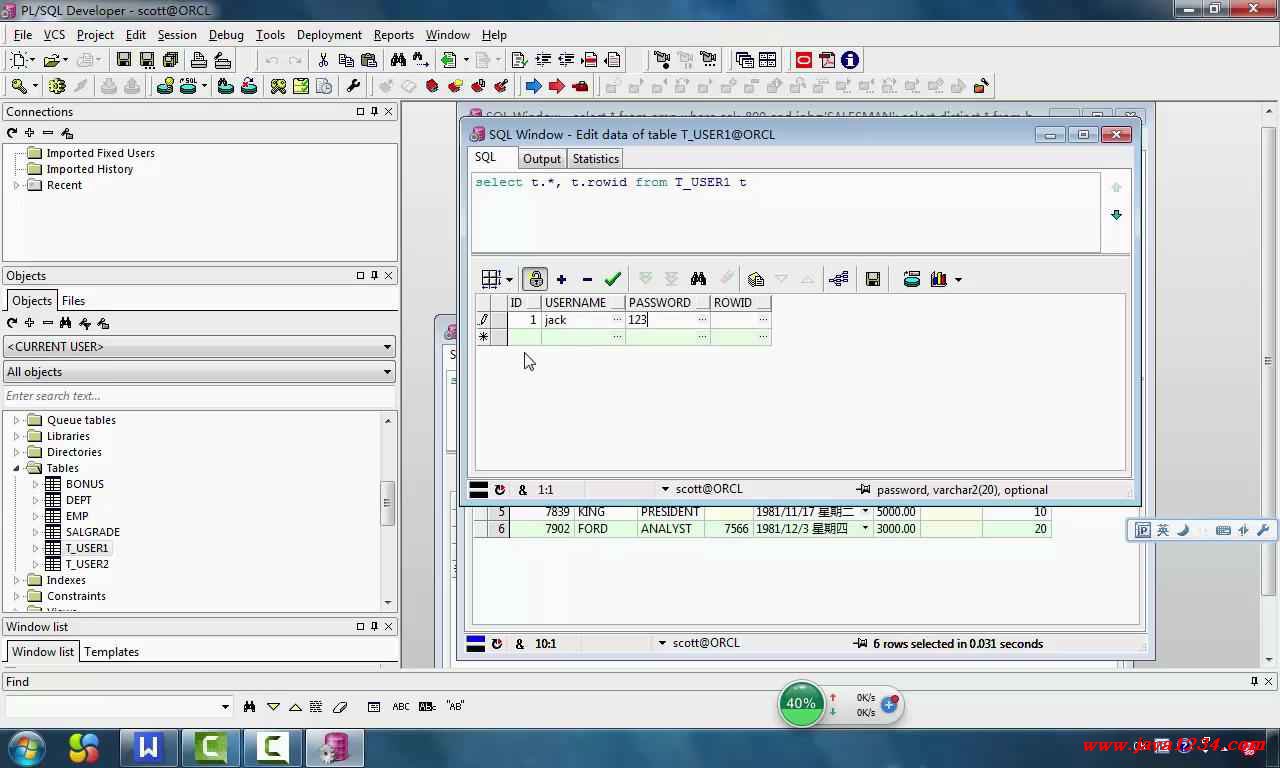Click the blue right arrow icon
1280x768 pixels.
click(533, 86)
